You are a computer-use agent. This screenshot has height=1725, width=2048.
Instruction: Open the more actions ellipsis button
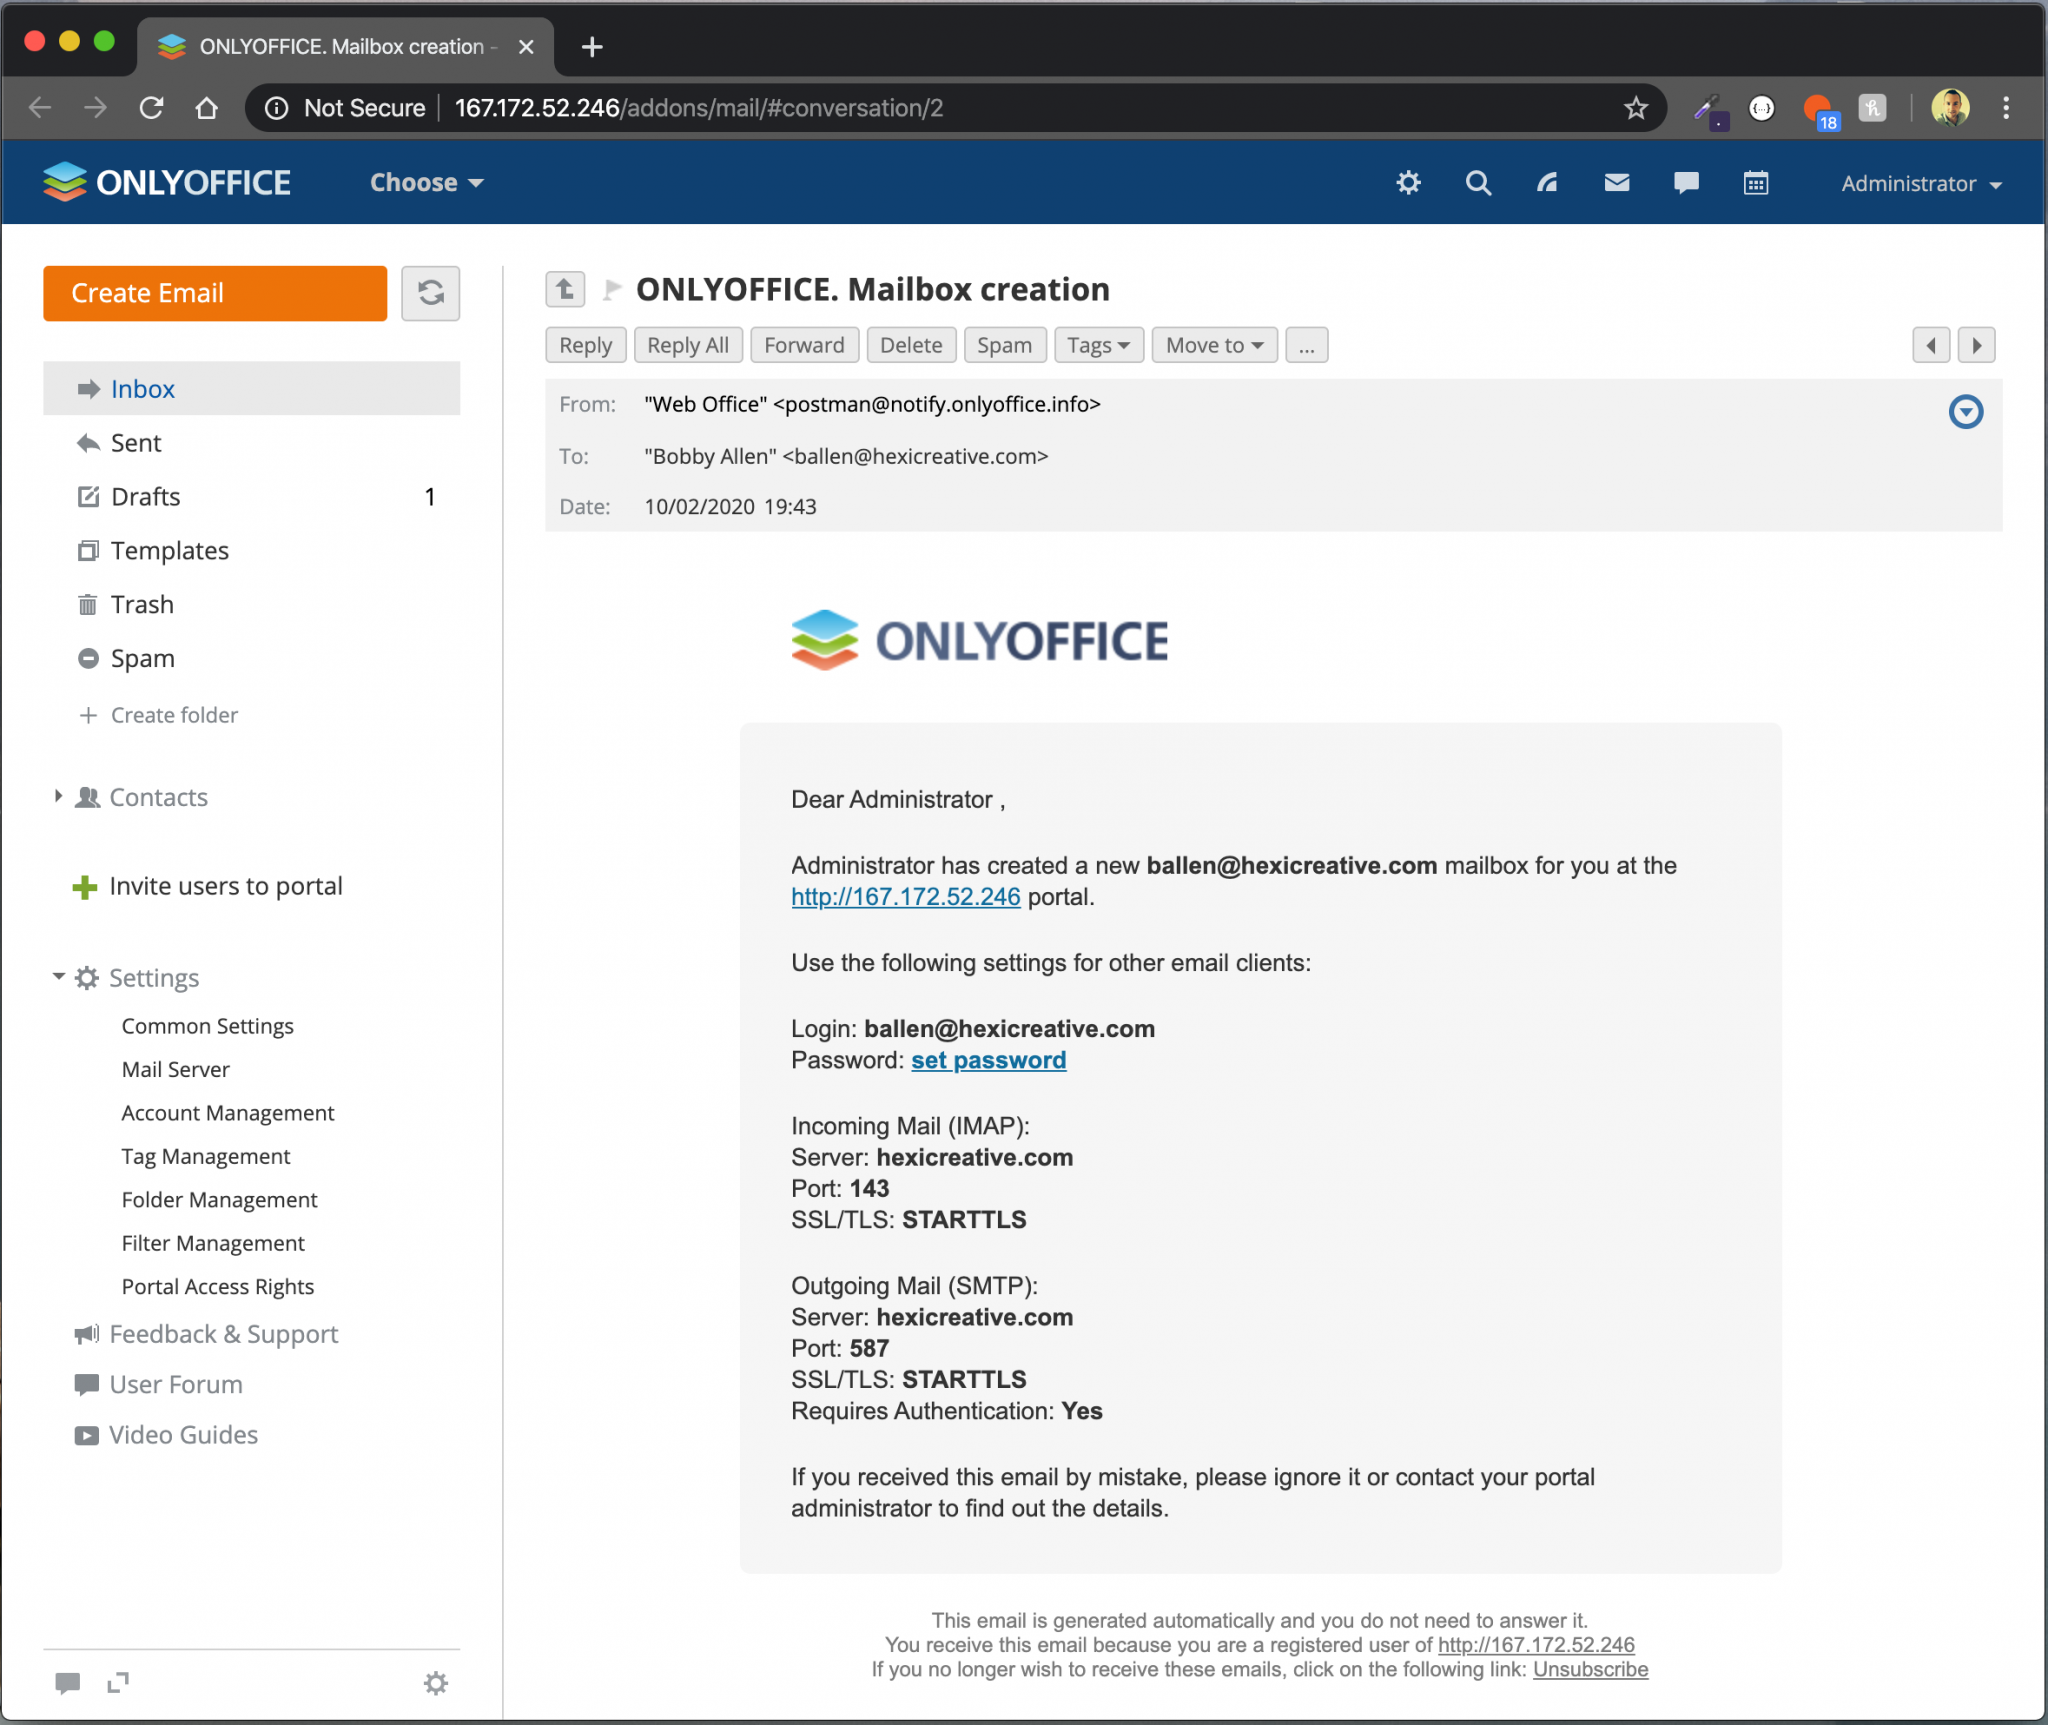(1306, 346)
